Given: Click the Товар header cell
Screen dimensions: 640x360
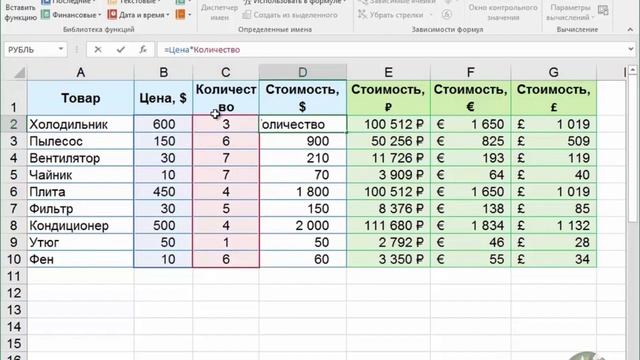Looking at the screenshot, I should pyautogui.click(x=80, y=98).
